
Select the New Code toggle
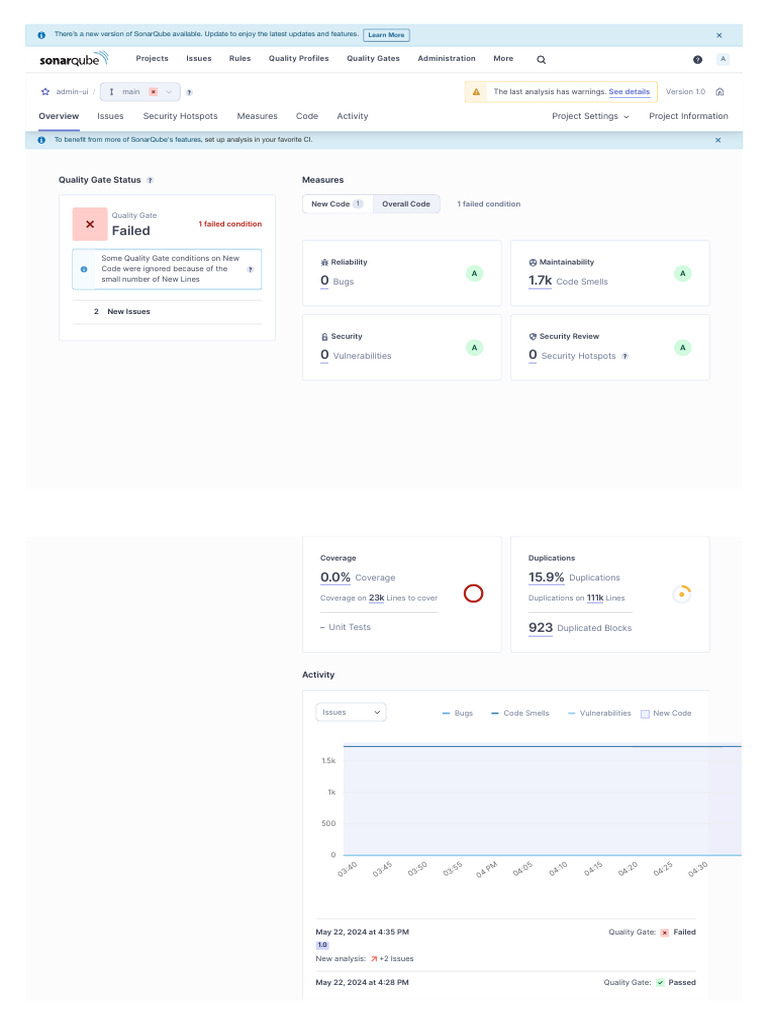coord(337,204)
